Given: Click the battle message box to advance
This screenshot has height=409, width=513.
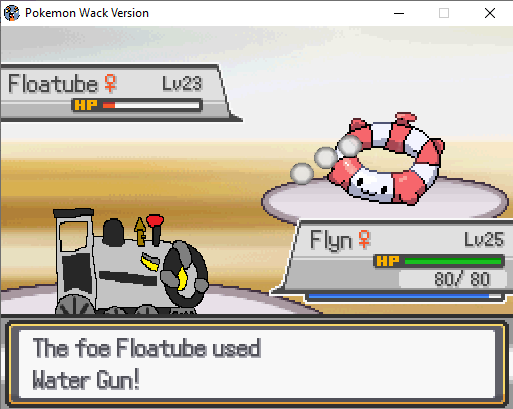Looking at the screenshot, I should 256,364.
